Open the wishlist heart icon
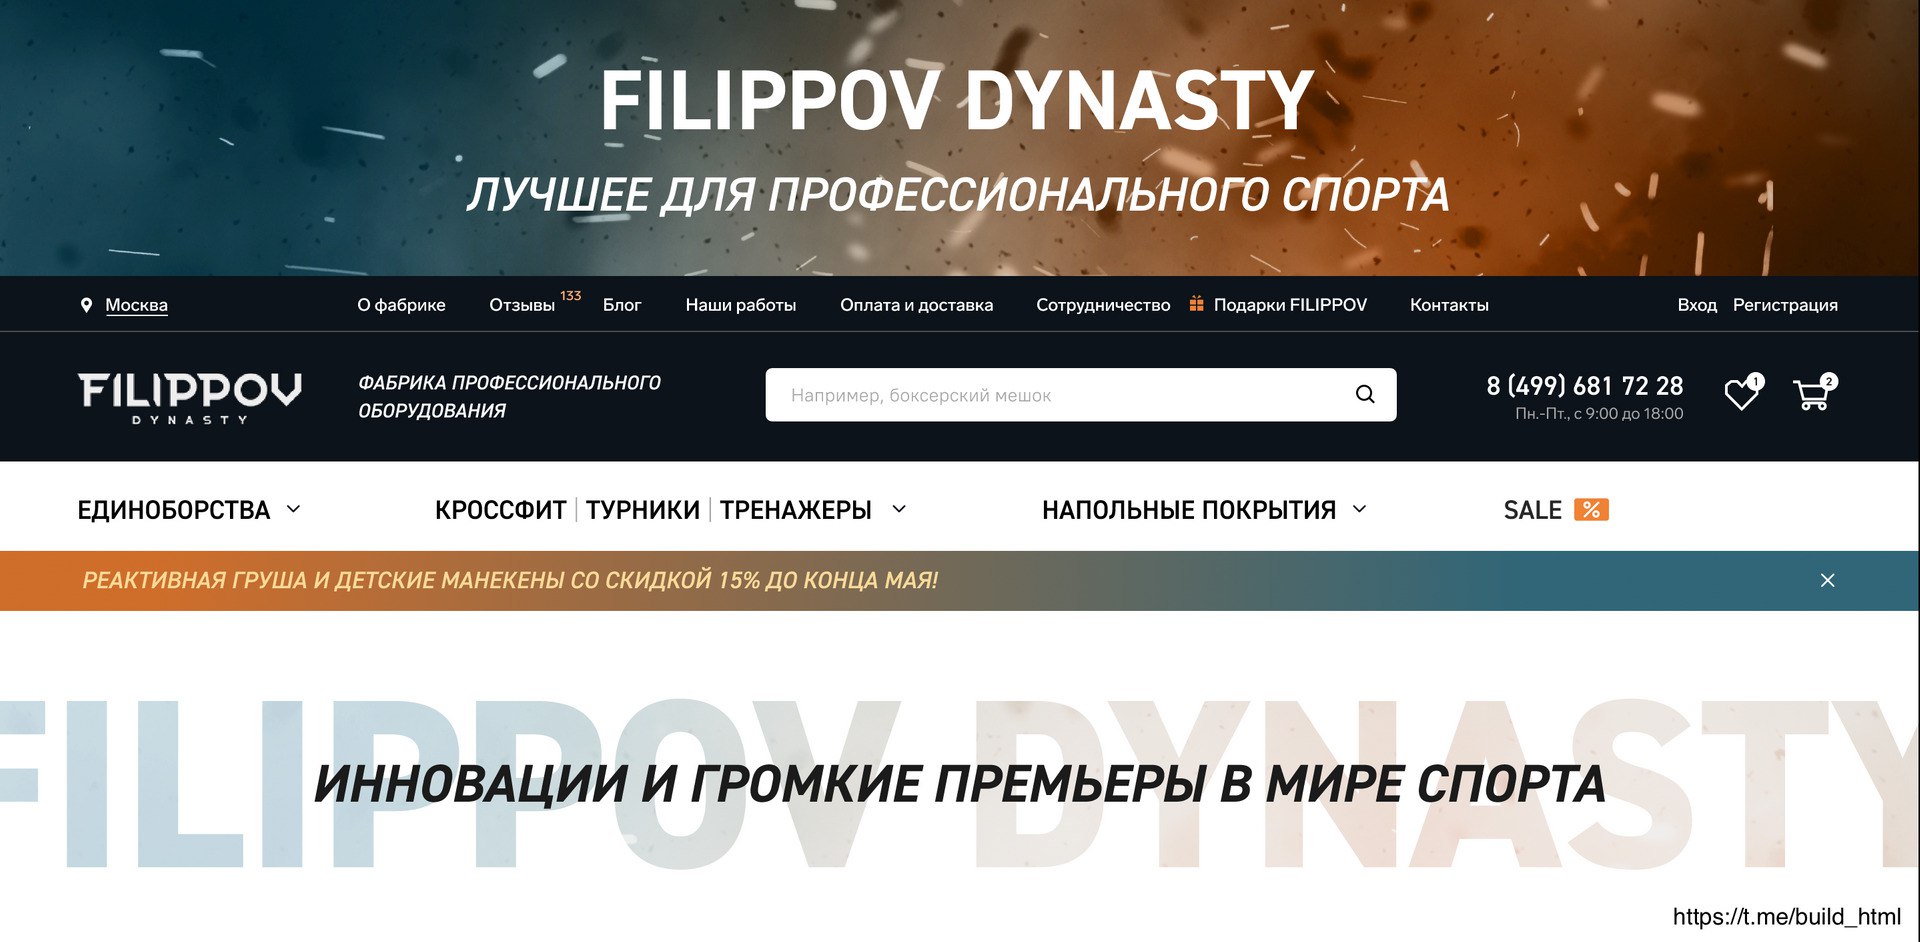This screenshot has width=1920, height=942. pos(1742,394)
